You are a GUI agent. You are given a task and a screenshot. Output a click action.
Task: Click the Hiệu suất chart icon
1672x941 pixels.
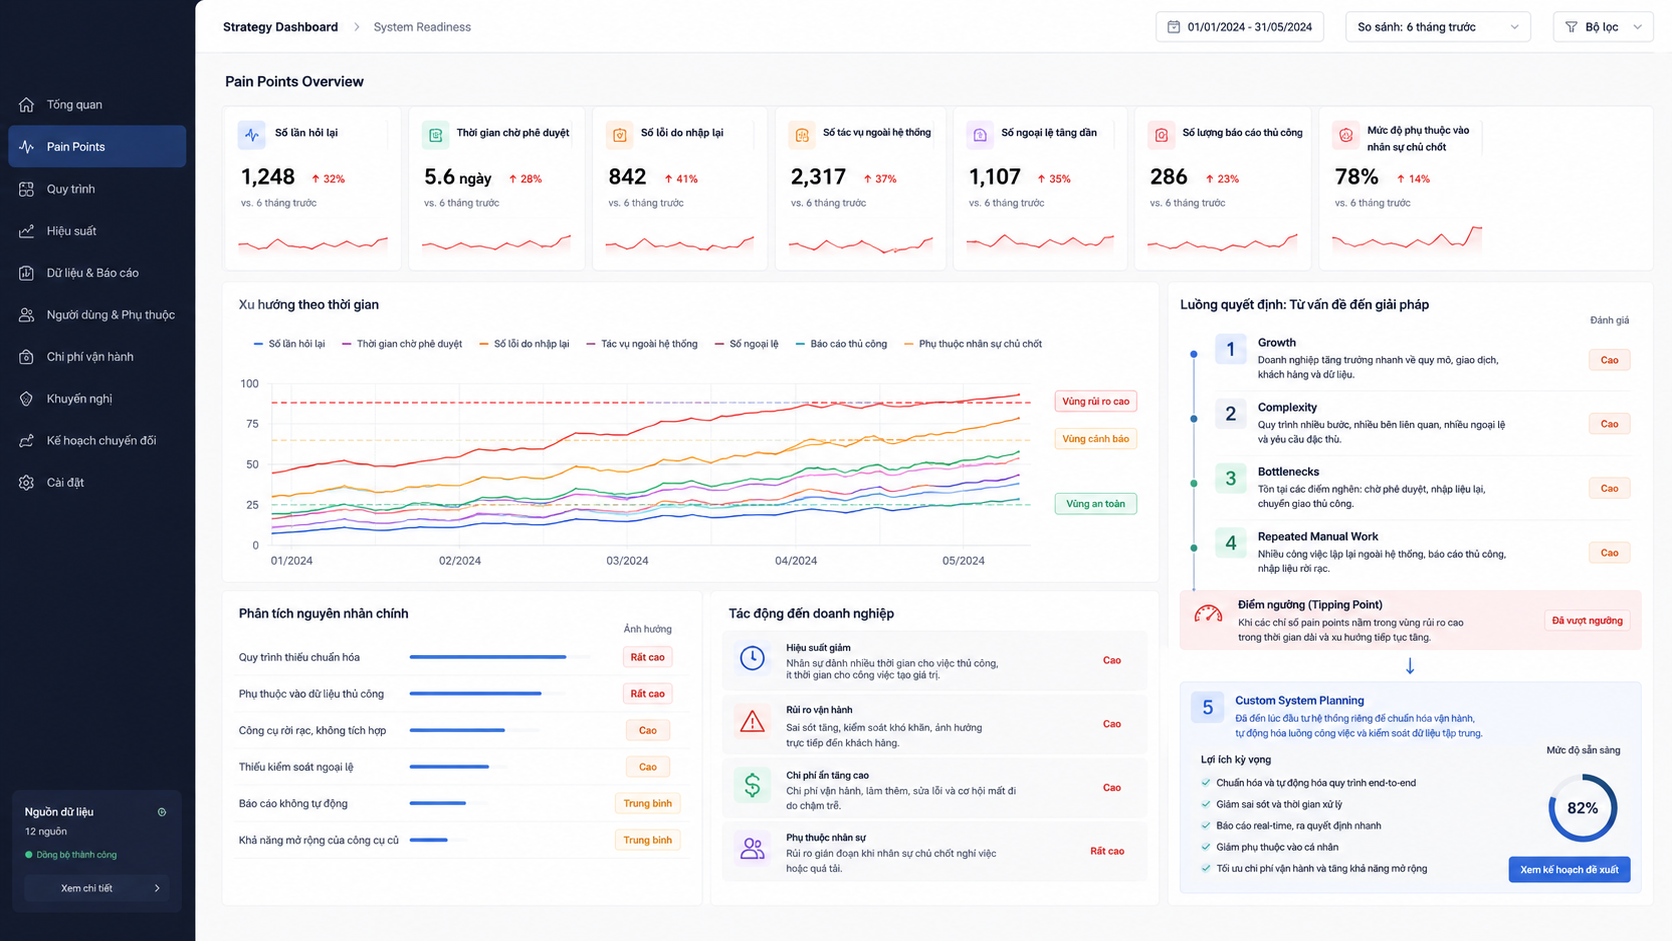(x=27, y=231)
